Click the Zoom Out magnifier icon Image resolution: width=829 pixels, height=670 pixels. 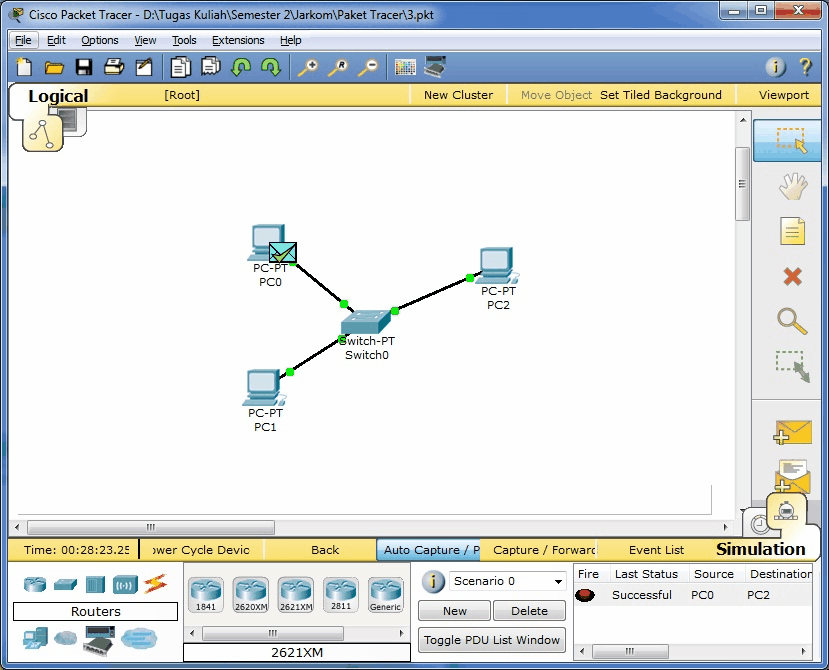tap(369, 67)
